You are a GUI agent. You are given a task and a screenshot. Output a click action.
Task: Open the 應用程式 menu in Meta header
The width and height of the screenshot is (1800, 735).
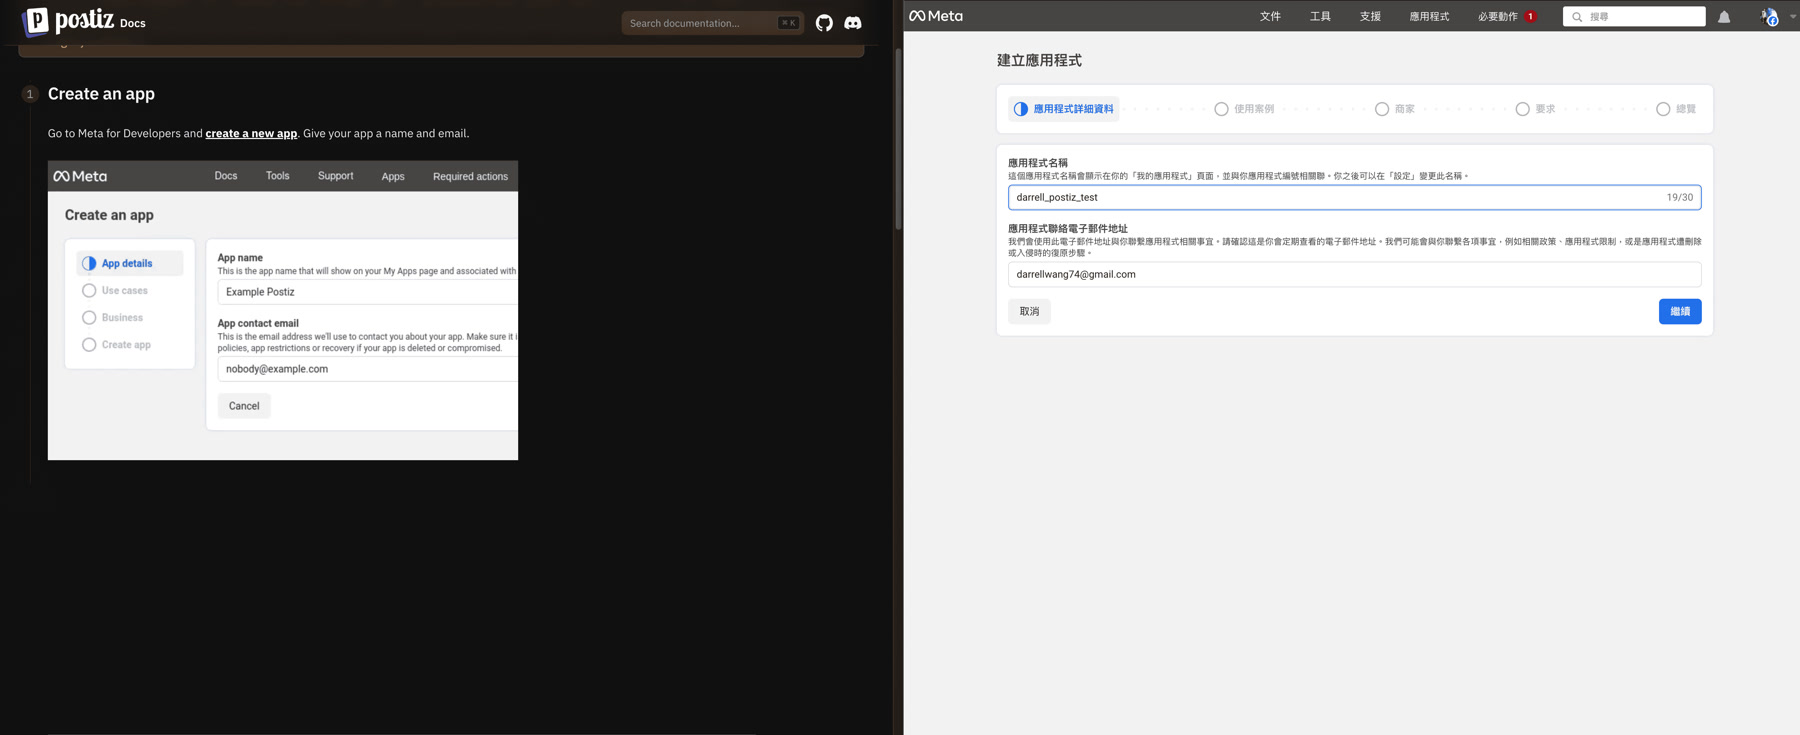coord(1429,16)
